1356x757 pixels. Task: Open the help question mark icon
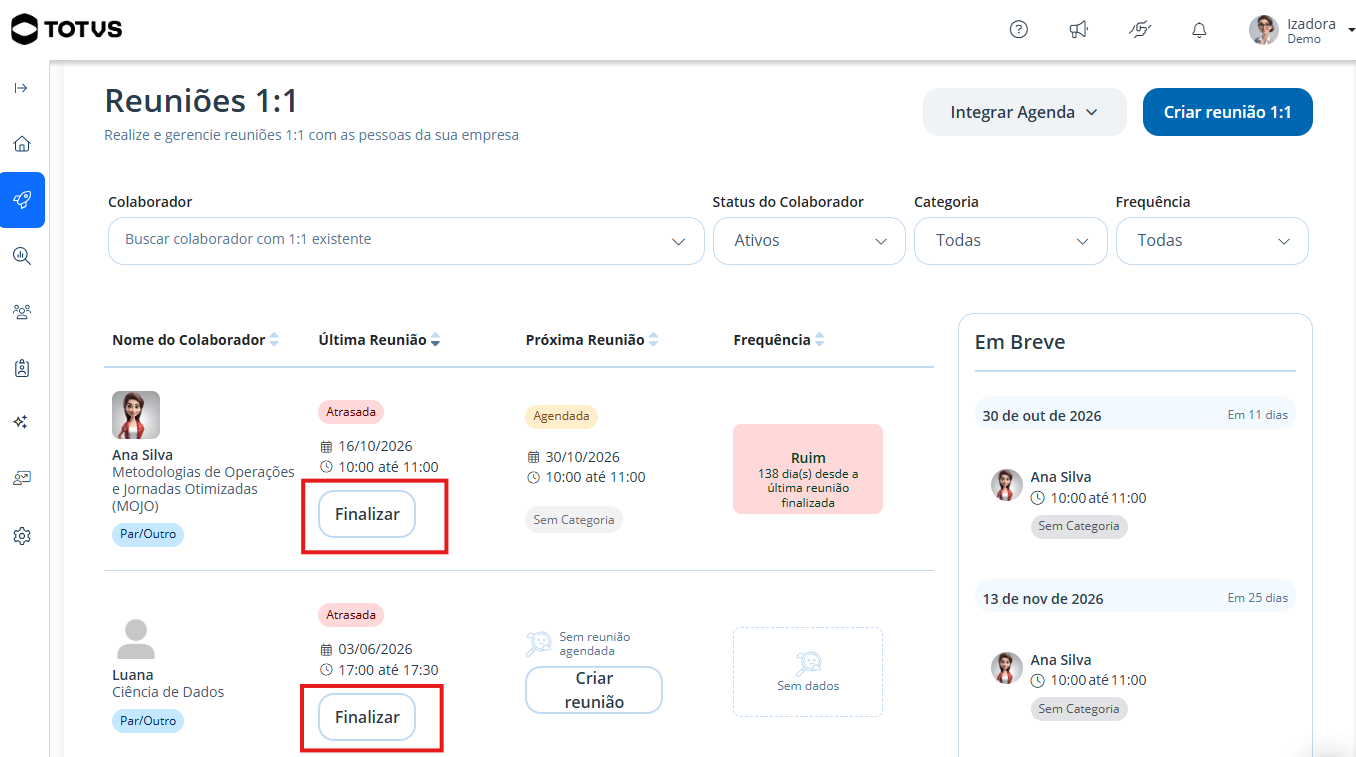coord(1018,29)
